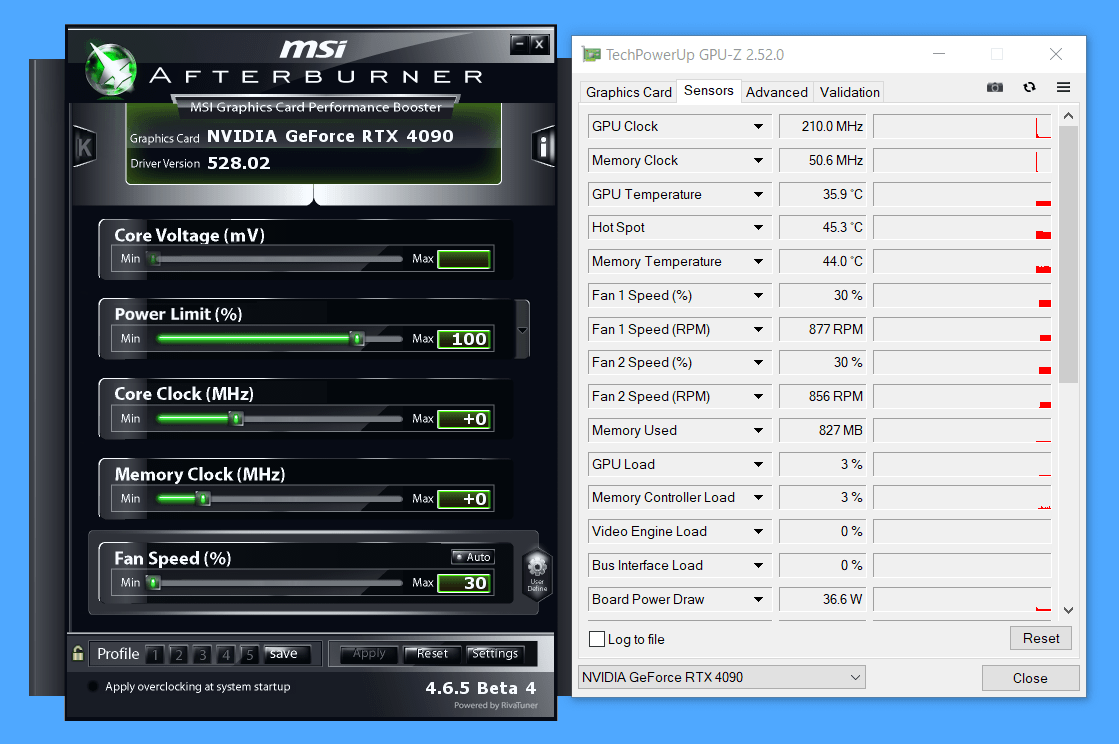The height and width of the screenshot is (744, 1119).
Task: Click the 36.6 W Board Power Draw value
Action: (x=822, y=599)
